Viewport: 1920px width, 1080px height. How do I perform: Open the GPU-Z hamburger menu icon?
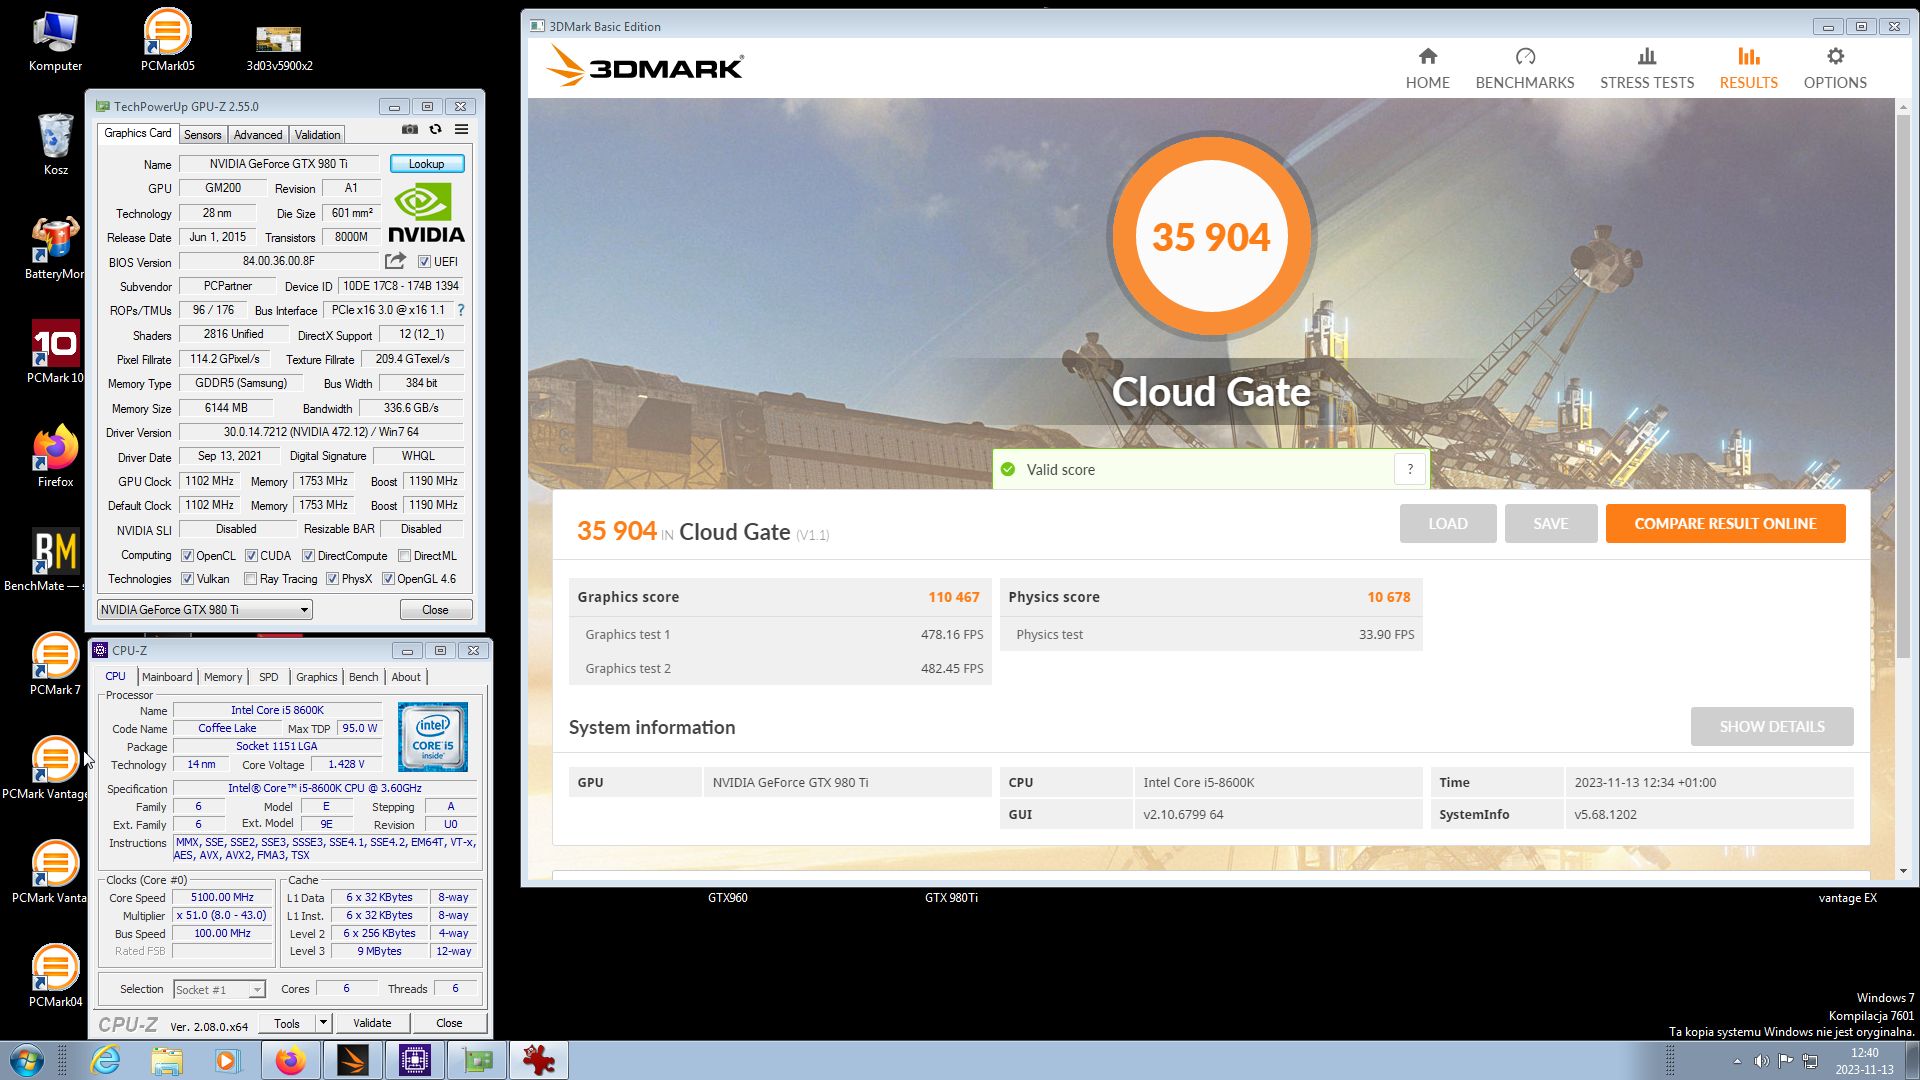[461, 129]
